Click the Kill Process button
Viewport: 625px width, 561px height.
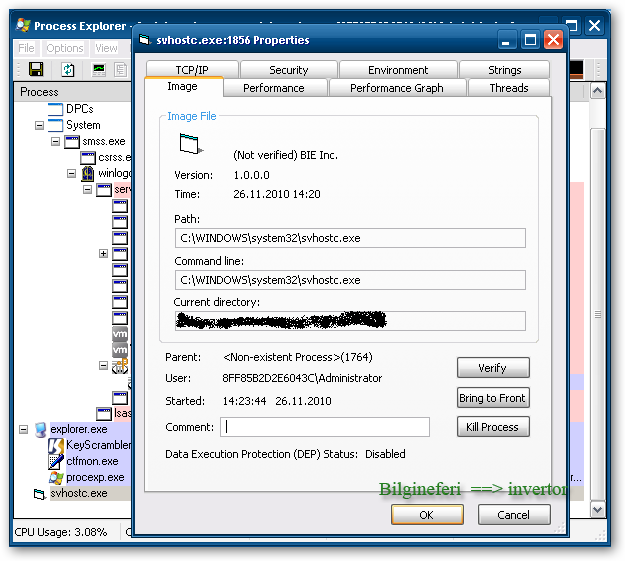coord(493,427)
